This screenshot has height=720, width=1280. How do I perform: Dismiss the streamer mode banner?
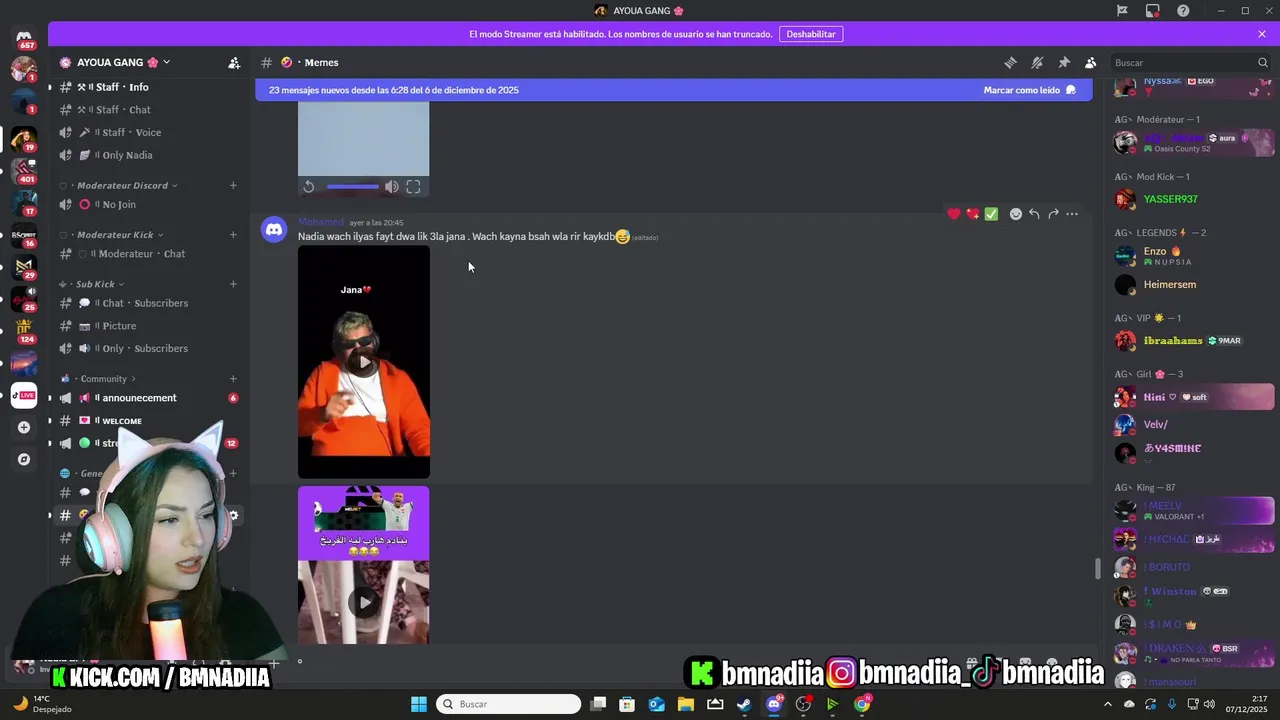tap(1262, 34)
